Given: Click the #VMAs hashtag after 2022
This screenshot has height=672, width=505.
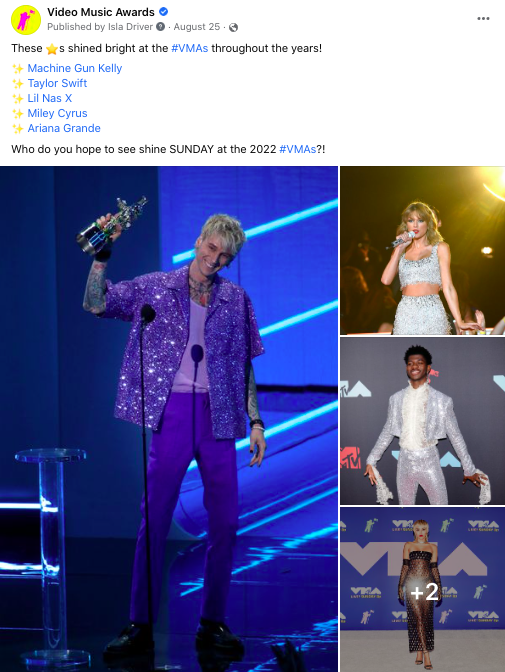Looking at the screenshot, I should click(x=298, y=149).
